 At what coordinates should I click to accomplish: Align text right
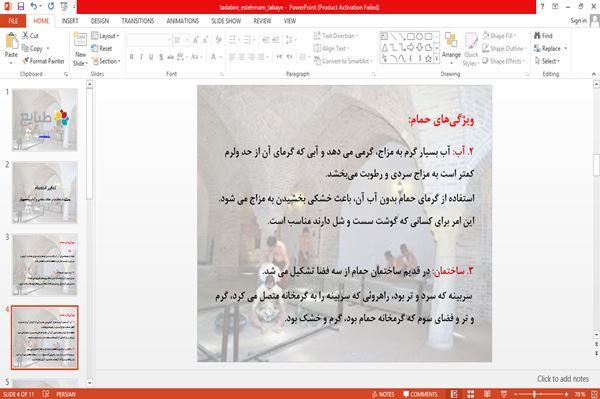pos(251,57)
